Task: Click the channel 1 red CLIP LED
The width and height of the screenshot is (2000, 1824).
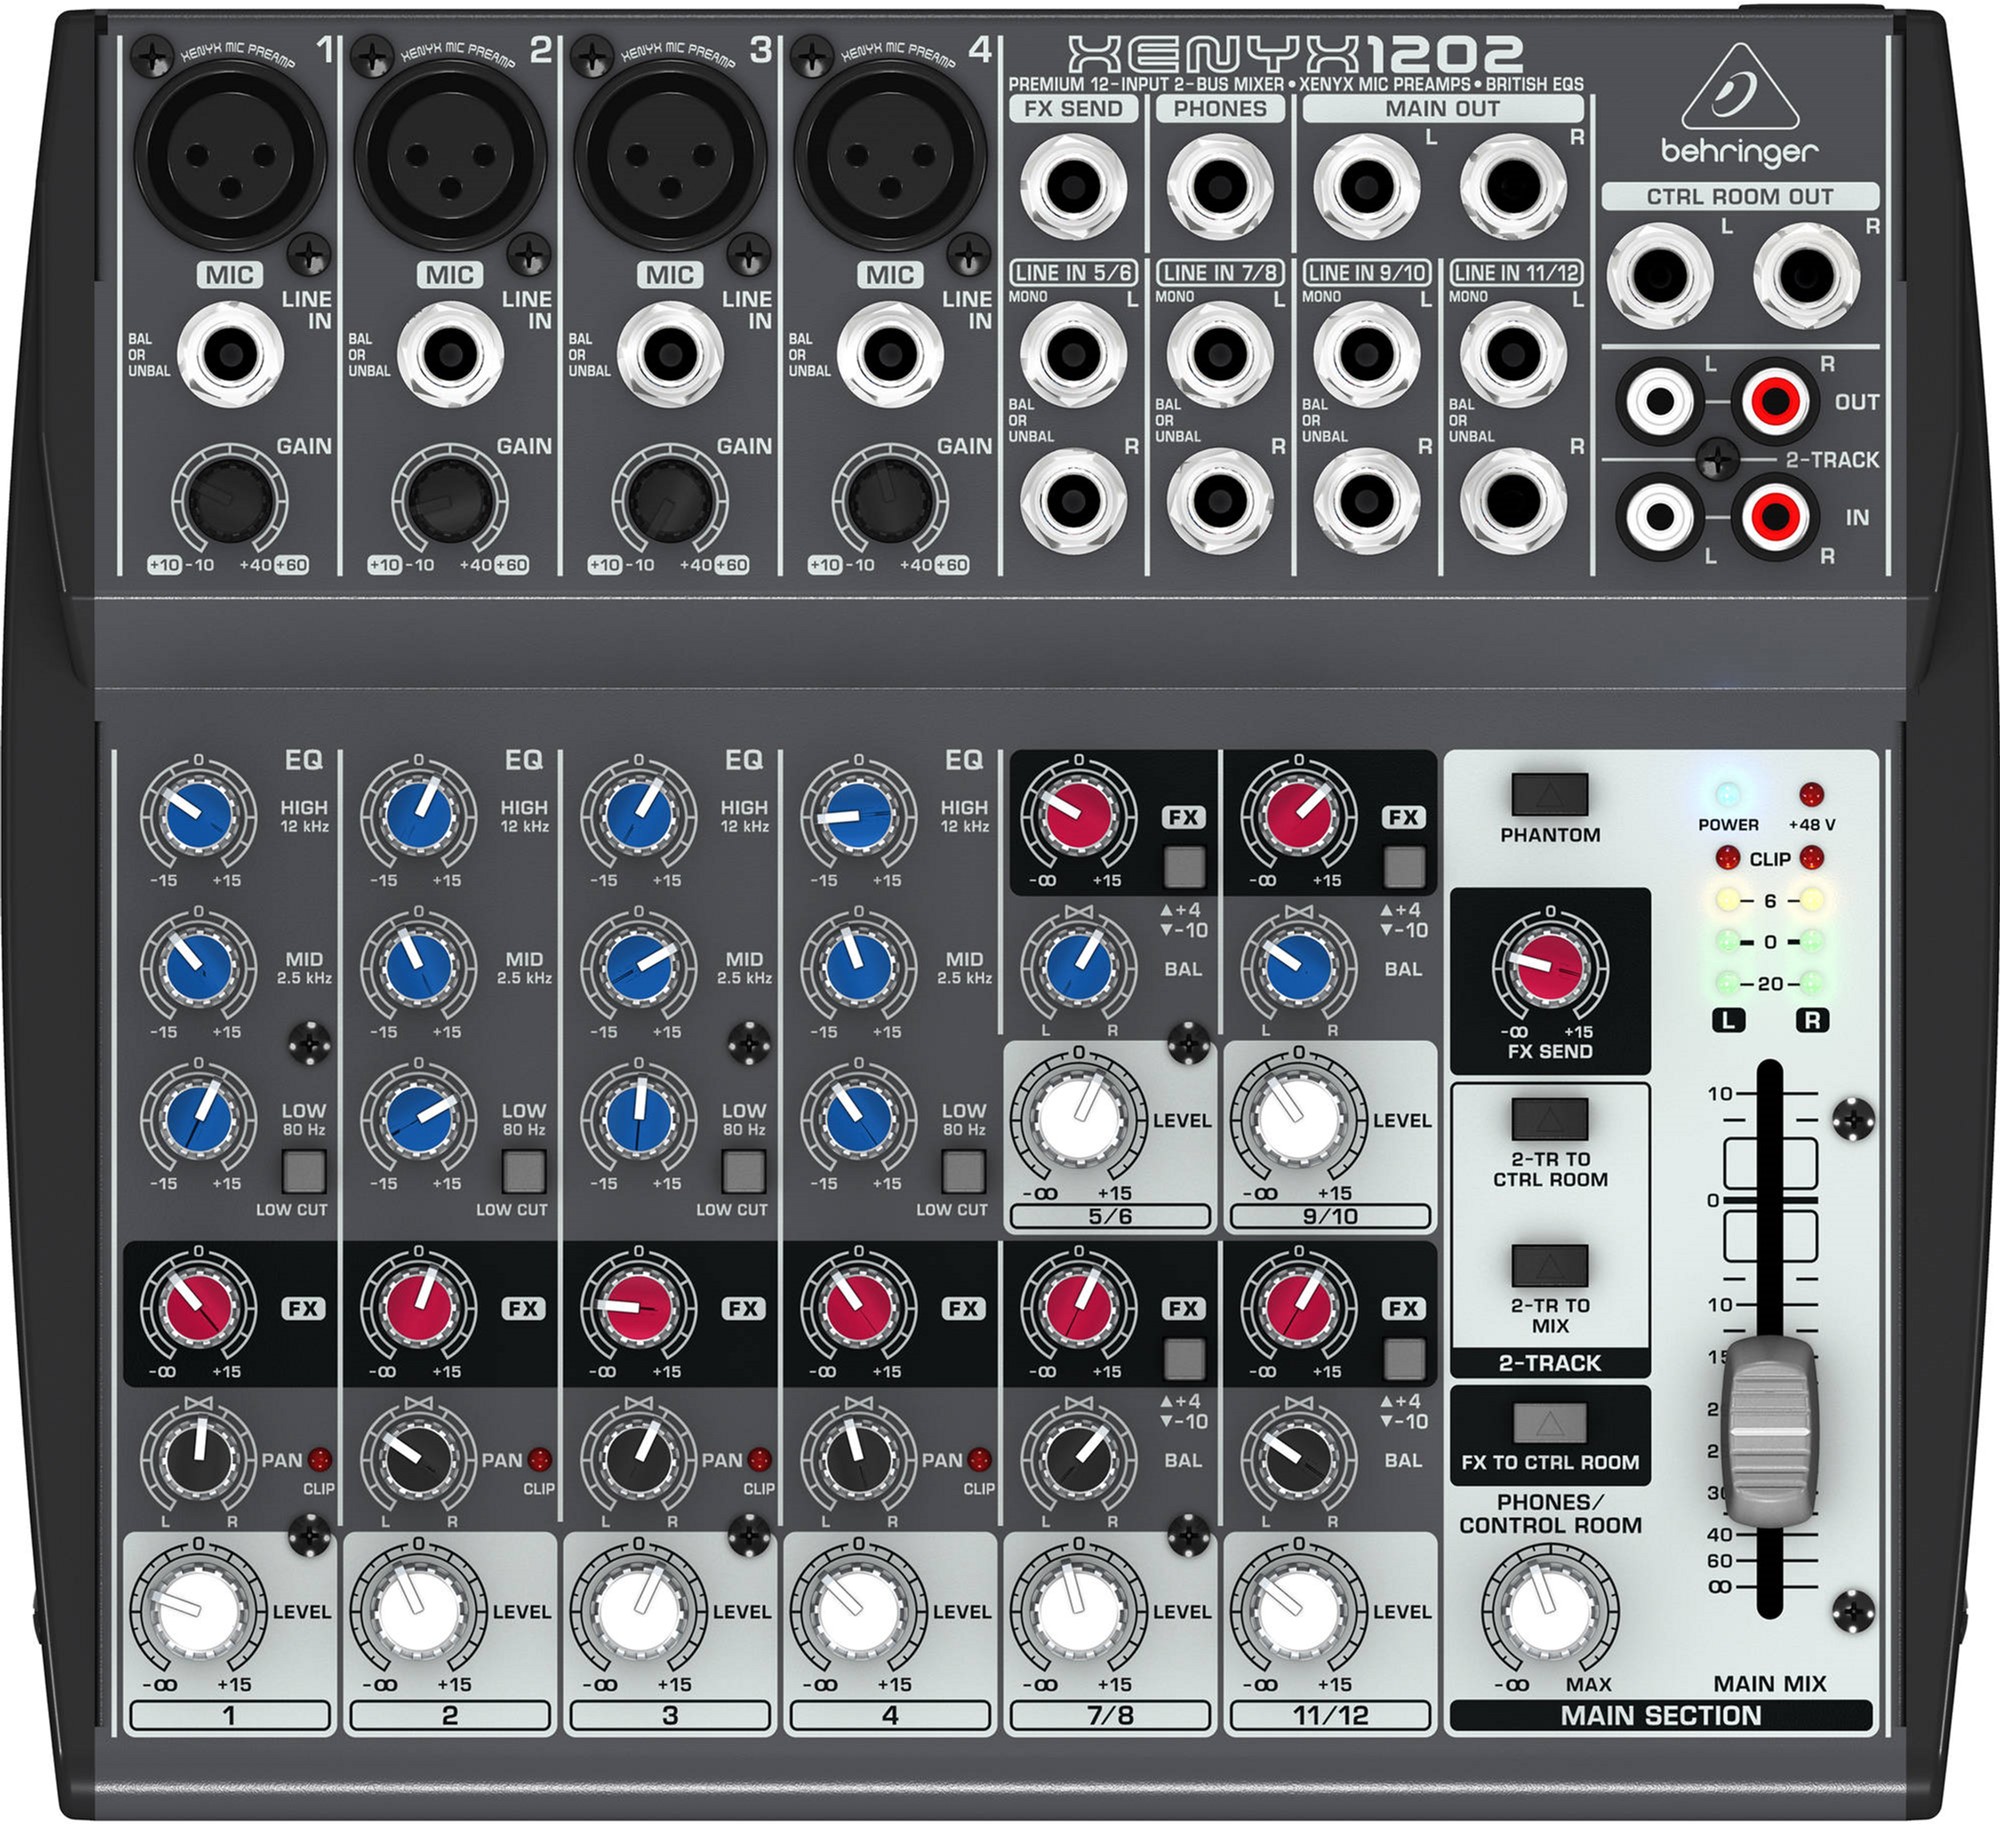Action: click(x=320, y=1460)
